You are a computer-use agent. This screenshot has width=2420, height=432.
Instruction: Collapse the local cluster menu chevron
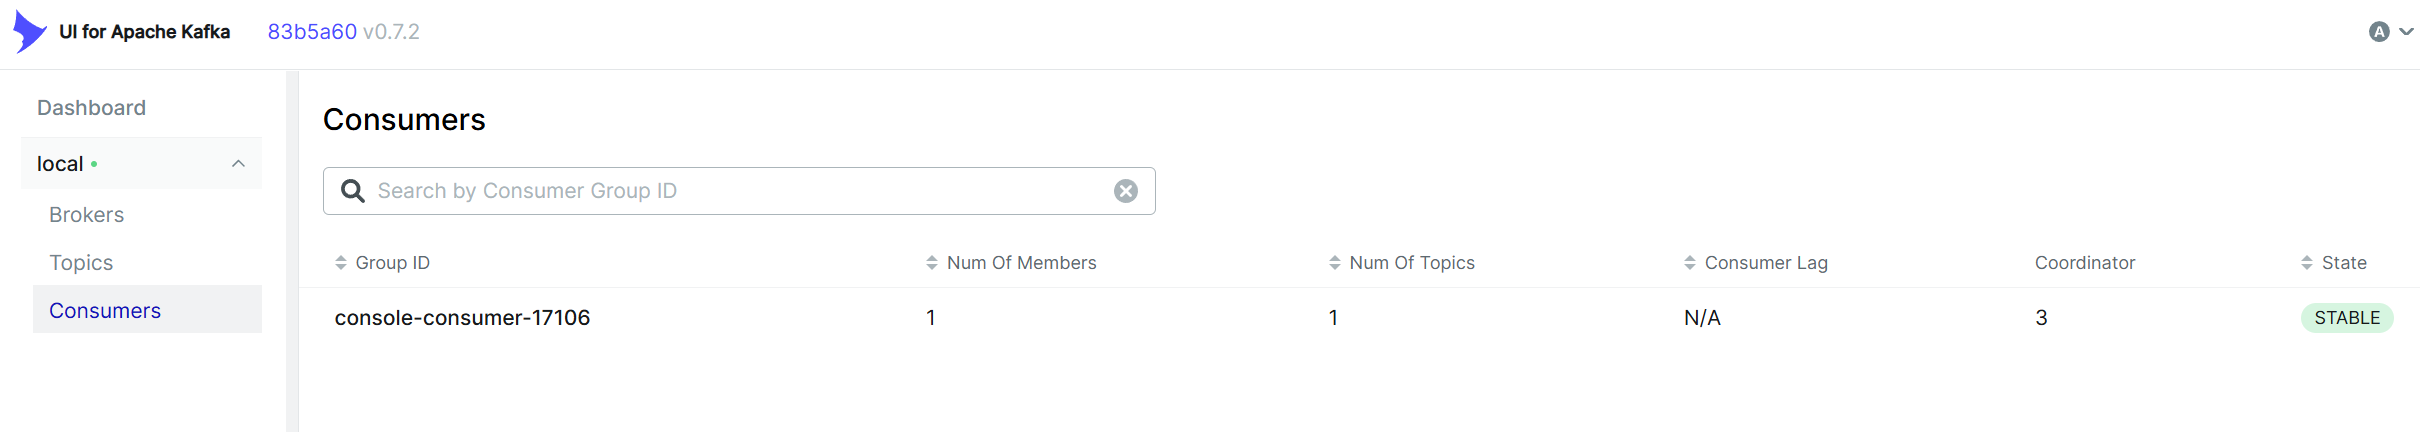238,164
